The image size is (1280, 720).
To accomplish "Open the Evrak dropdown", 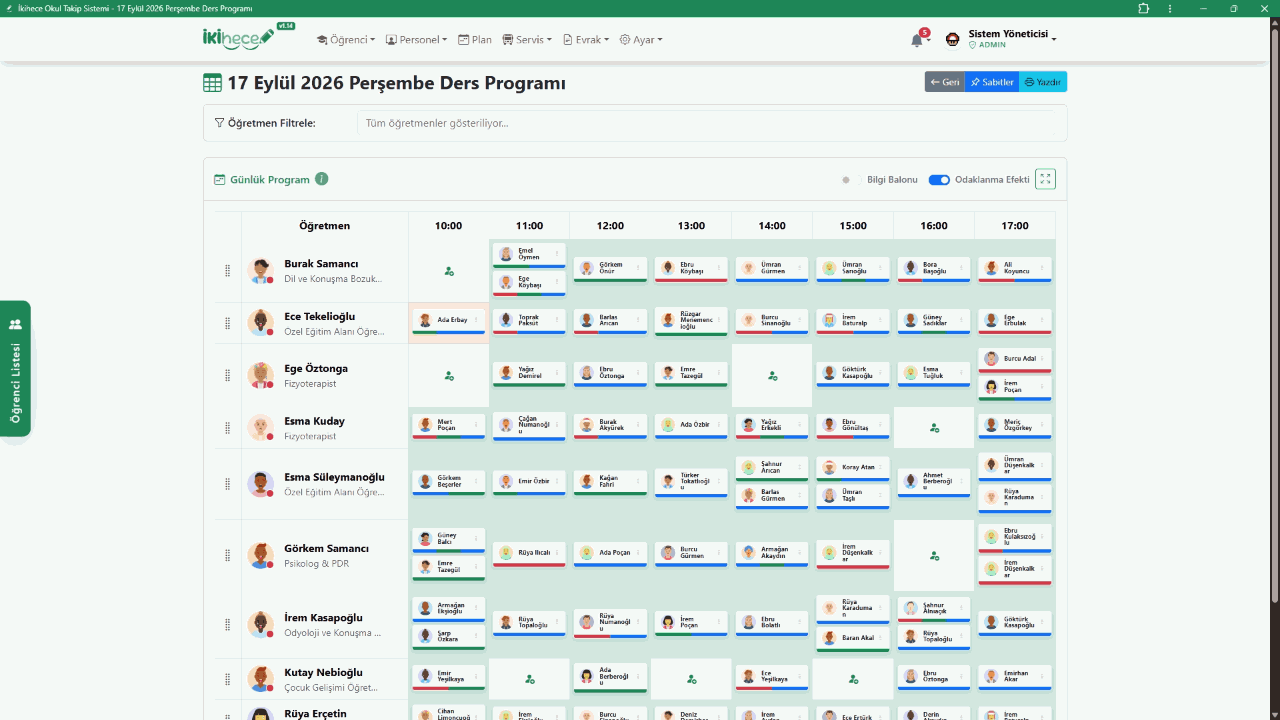I will (586, 40).
